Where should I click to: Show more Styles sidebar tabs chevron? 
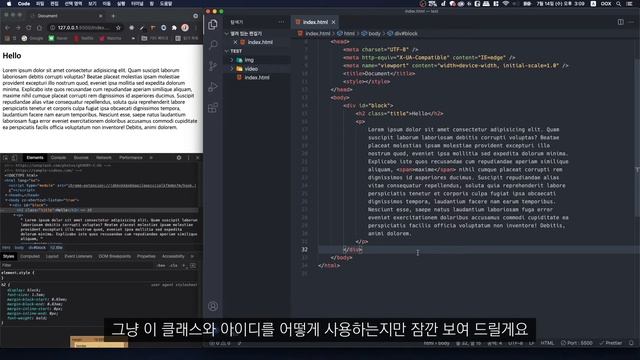tap(192, 256)
